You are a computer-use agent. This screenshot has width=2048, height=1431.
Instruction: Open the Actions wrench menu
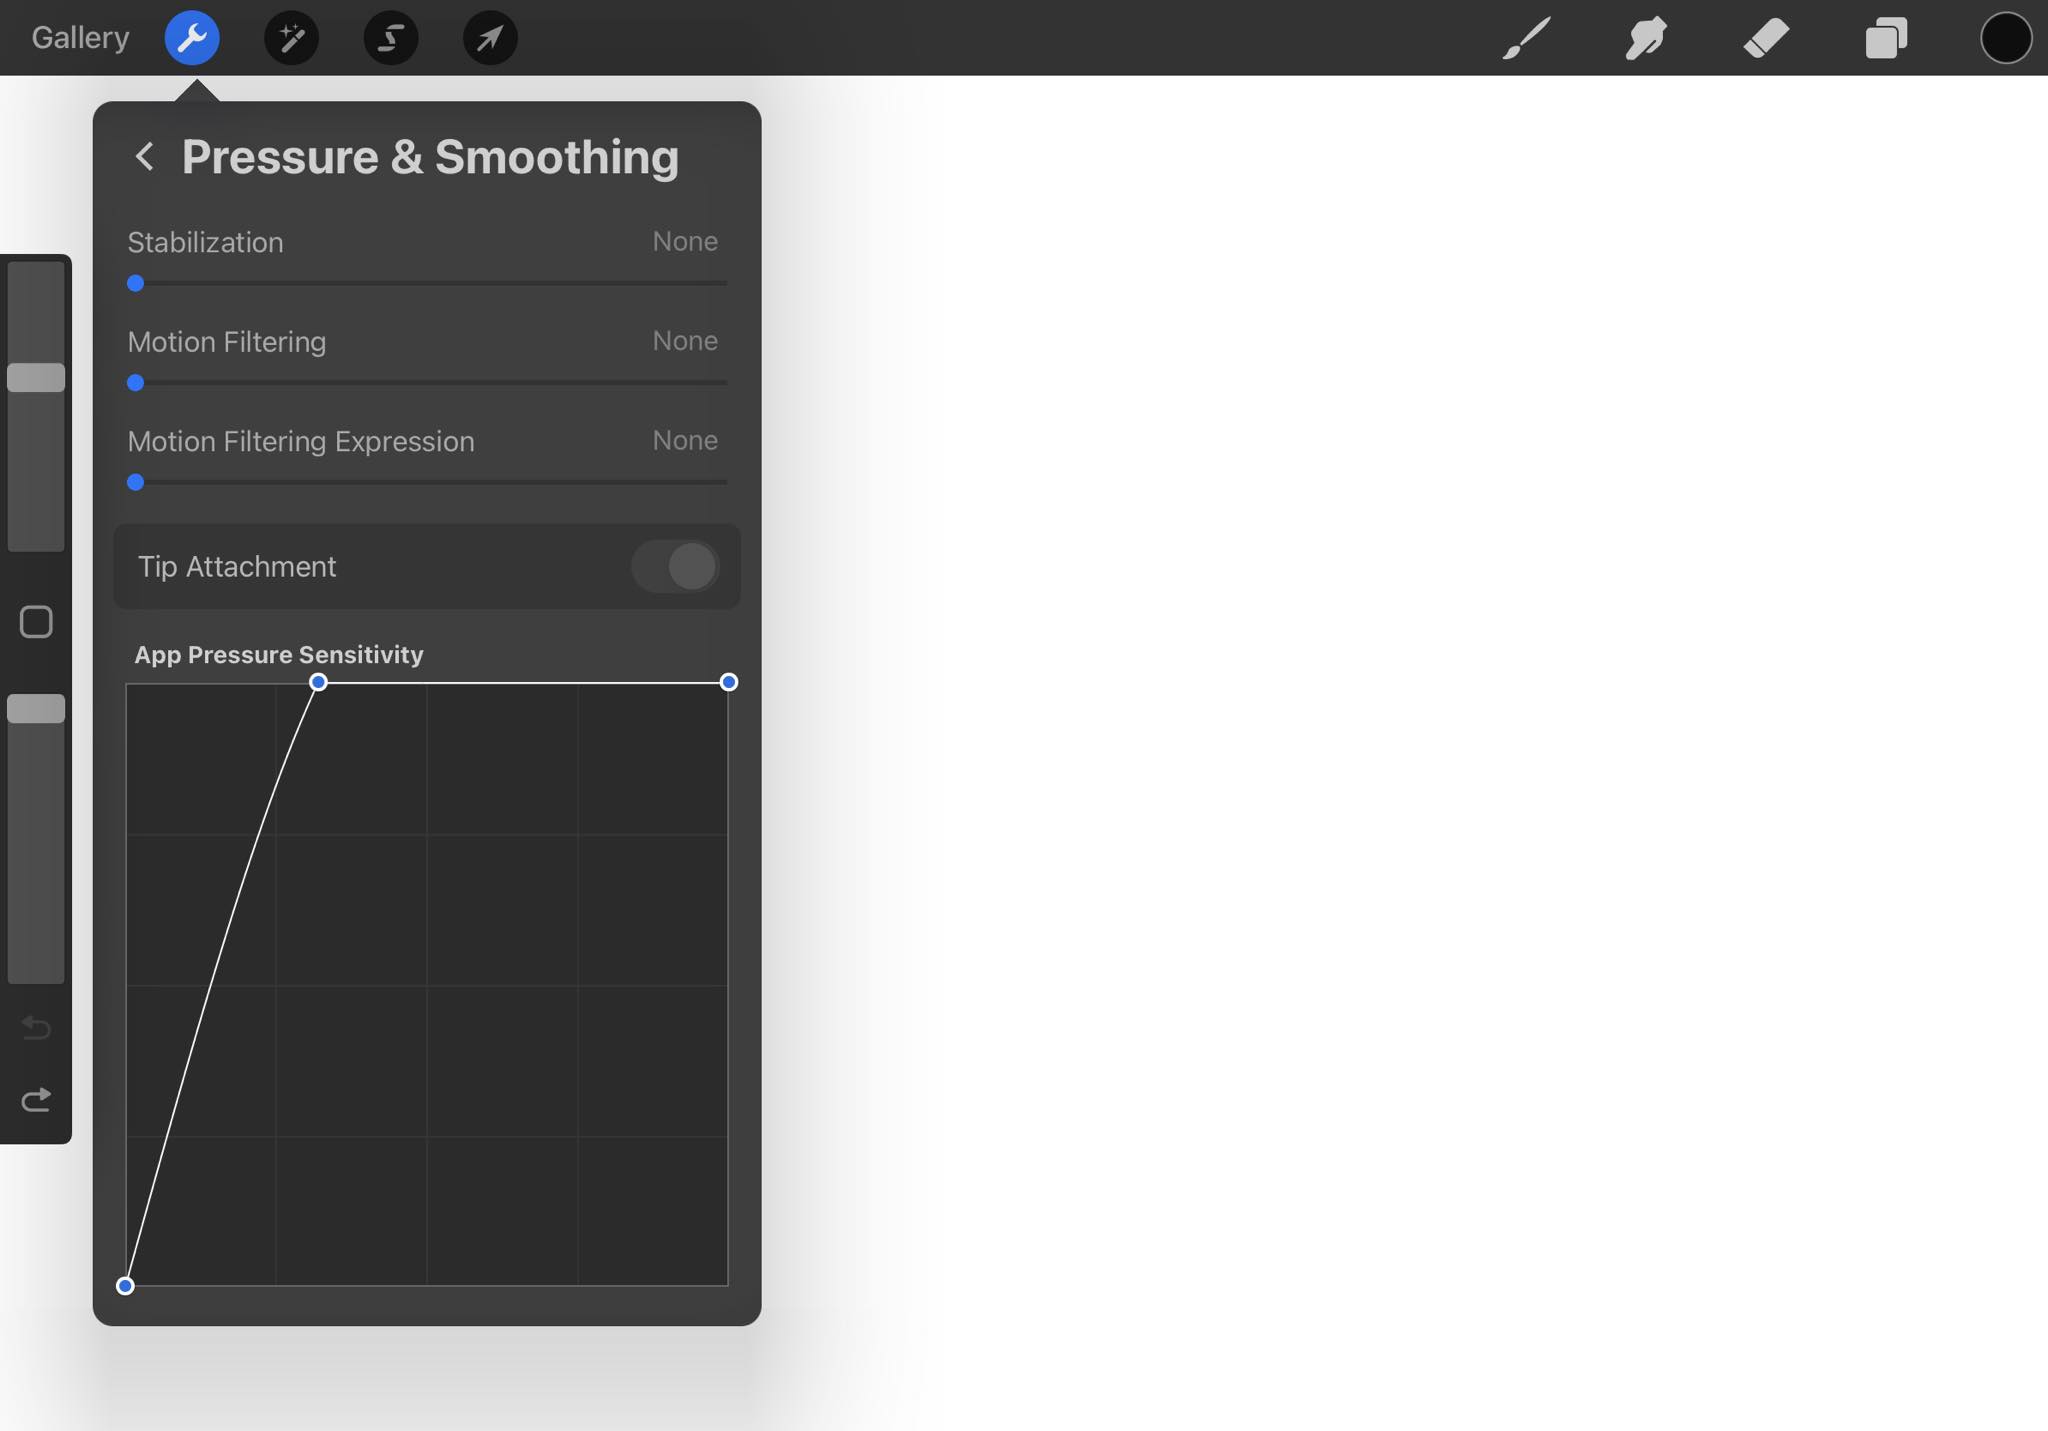(x=192, y=37)
